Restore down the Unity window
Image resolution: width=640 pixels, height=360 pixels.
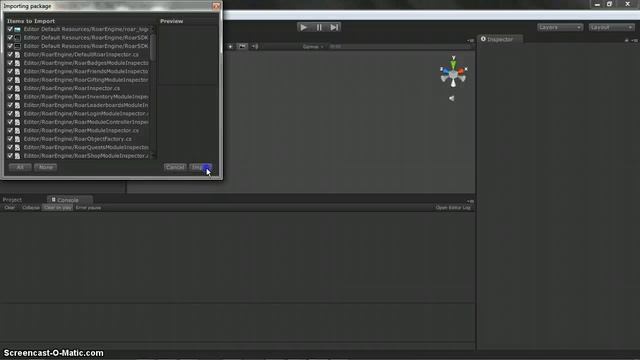click(x=609, y=4)
